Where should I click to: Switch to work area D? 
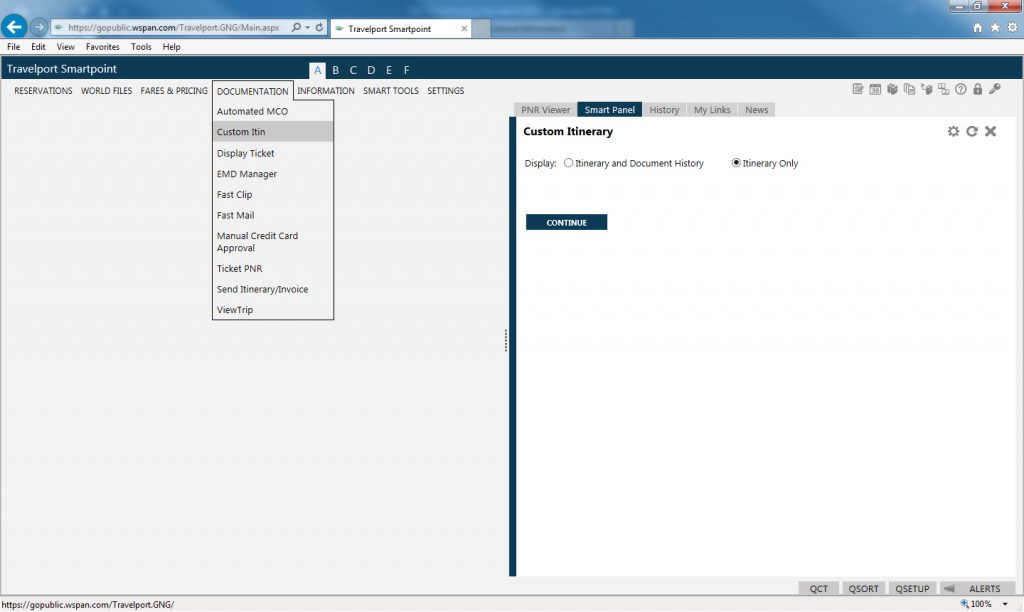371,70
